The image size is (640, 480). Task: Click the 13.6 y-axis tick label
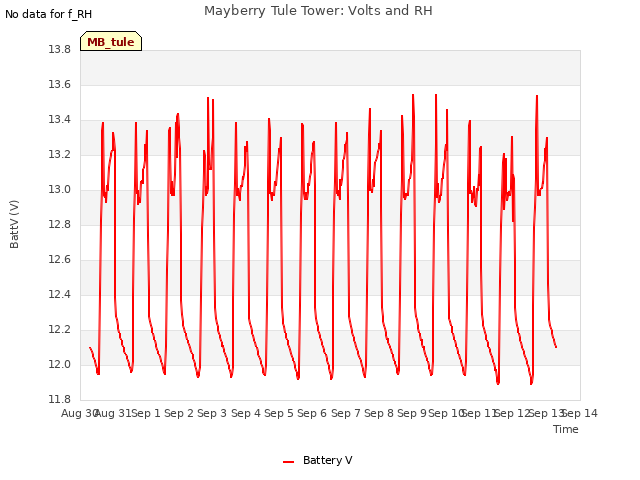[60, 84]
